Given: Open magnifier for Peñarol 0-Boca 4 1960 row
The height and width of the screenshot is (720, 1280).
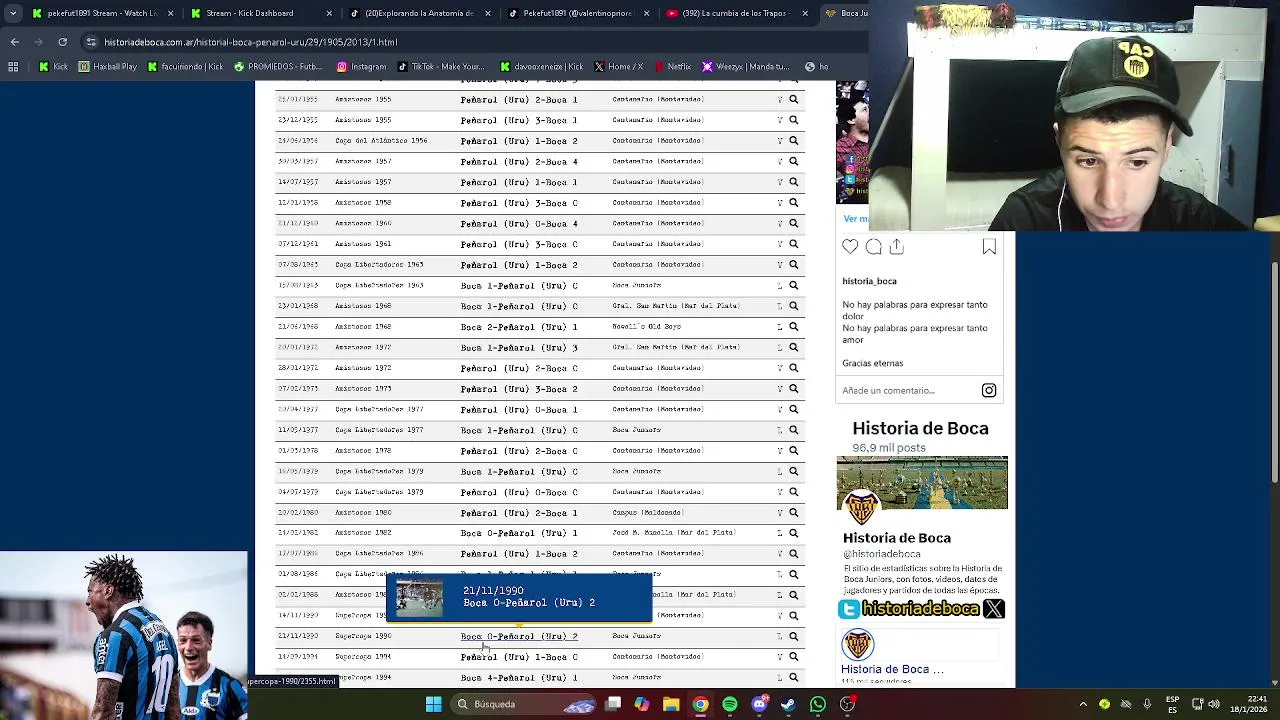Looking at the screenshot, I should tap(794, 223).
